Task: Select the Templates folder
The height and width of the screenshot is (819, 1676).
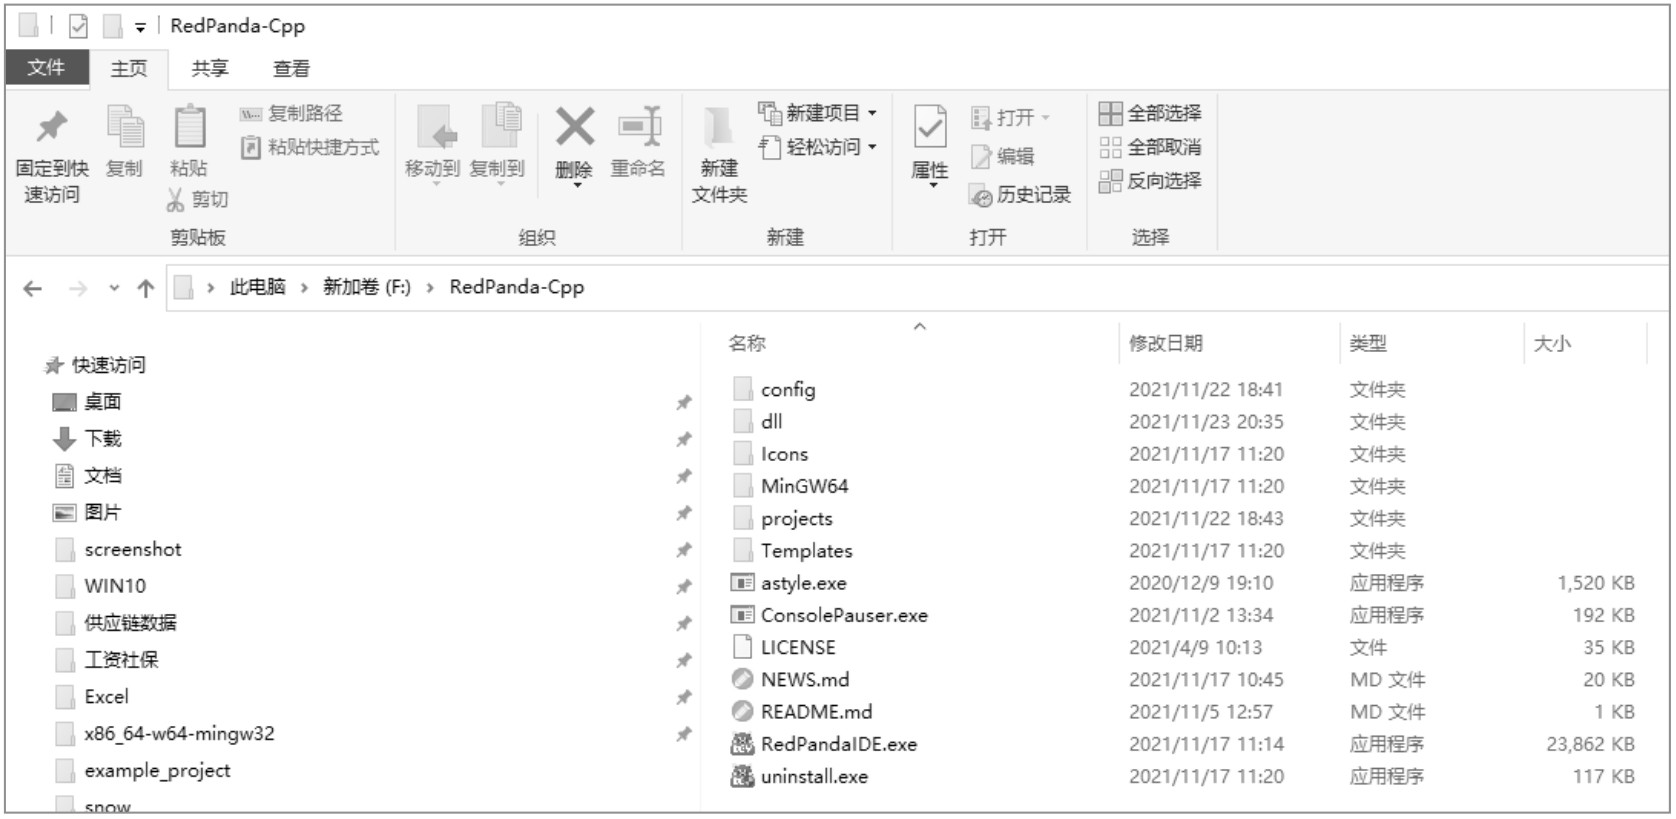Action: tap(792, 550)
